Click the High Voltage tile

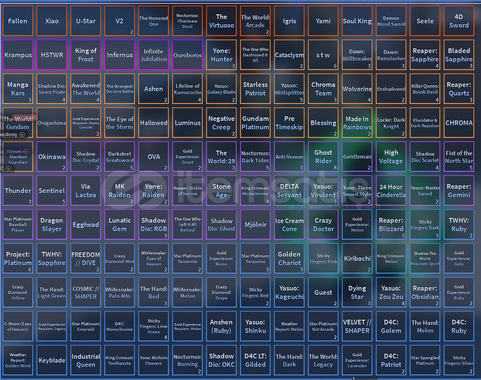coord(391,157)
